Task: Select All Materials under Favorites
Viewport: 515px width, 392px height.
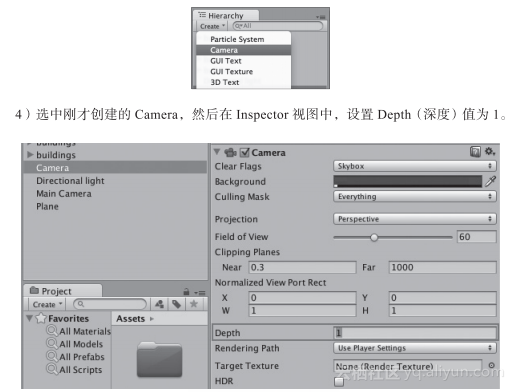Action: [85, 331]
